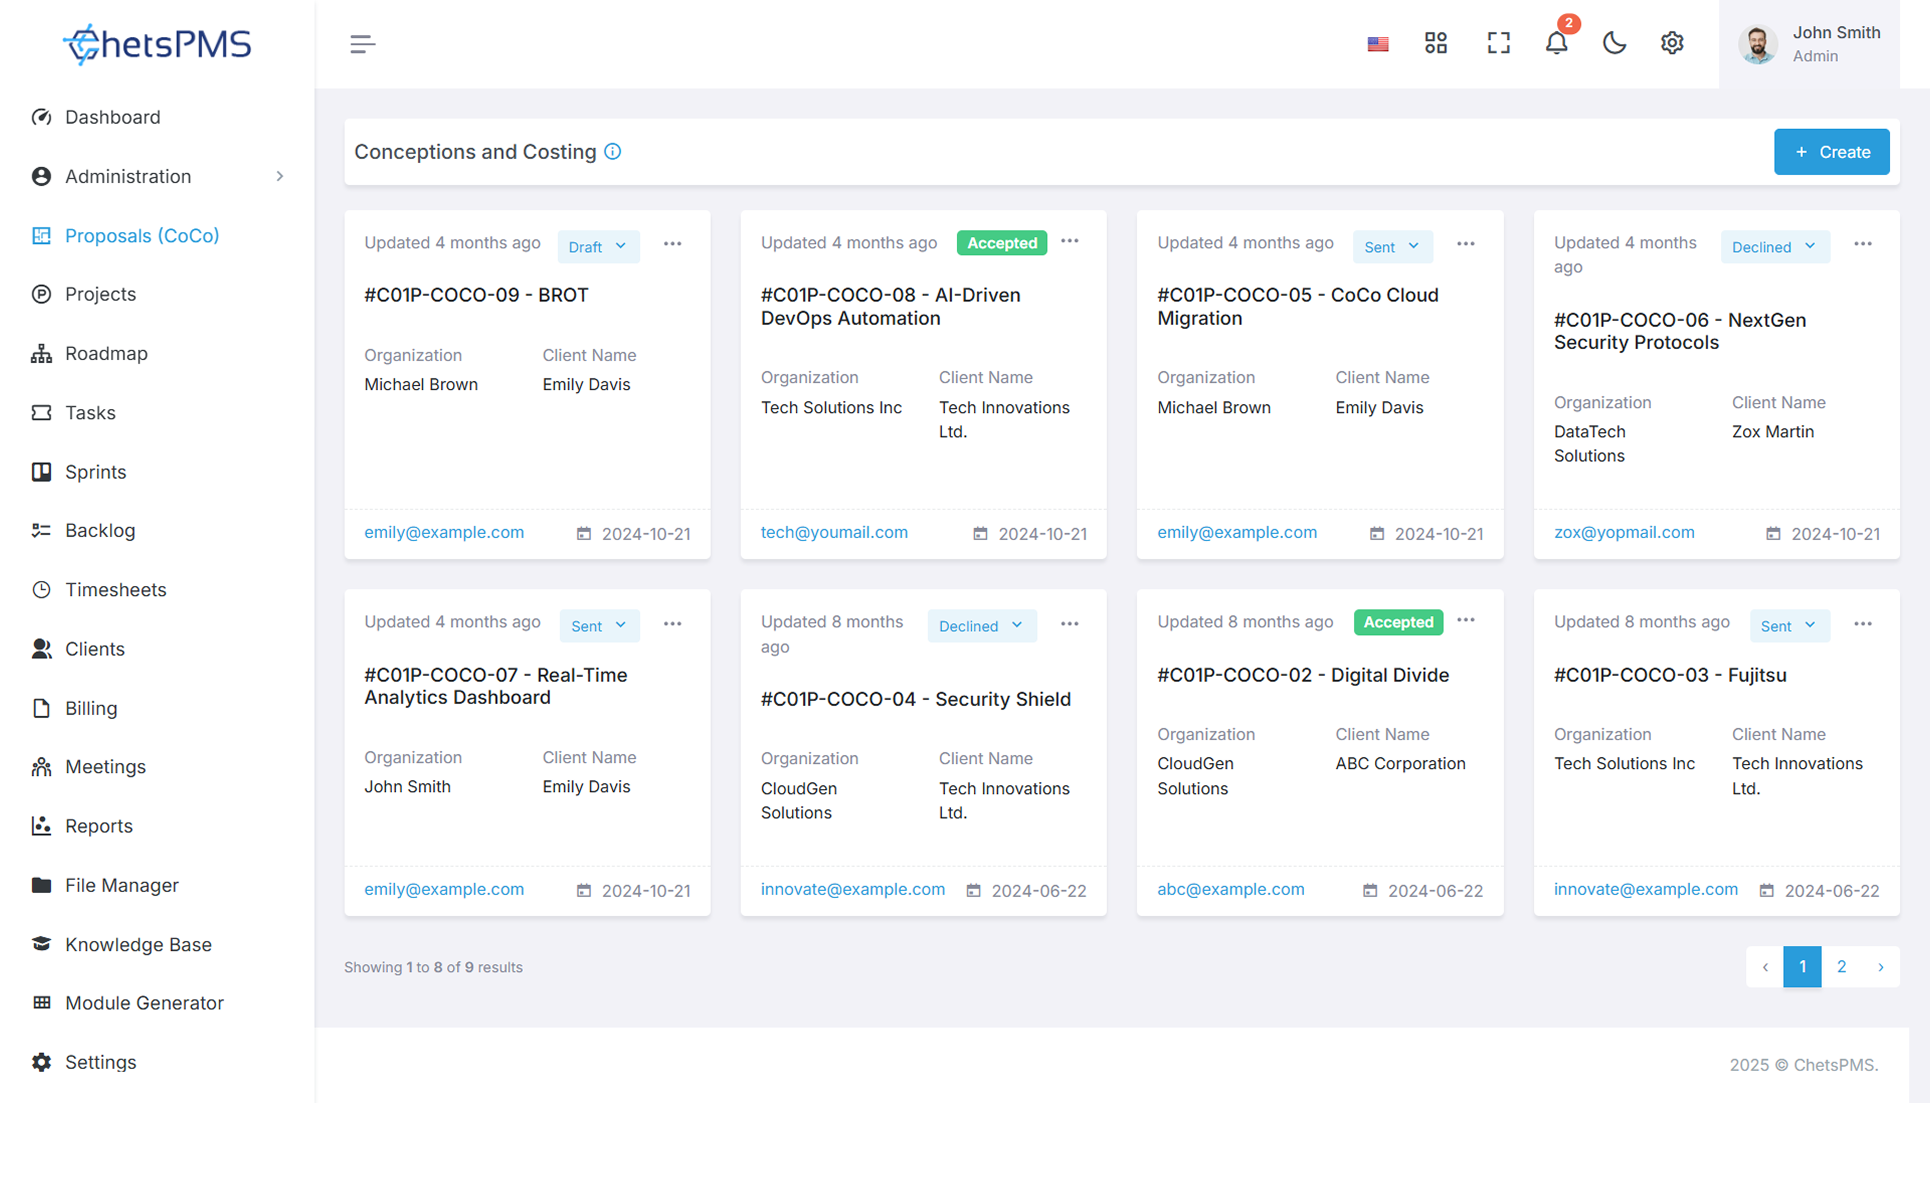This screenshot has height=1200, width=1930.
Task: Click the fullscreen toggle icon
Action: (x=1498, y=43)
